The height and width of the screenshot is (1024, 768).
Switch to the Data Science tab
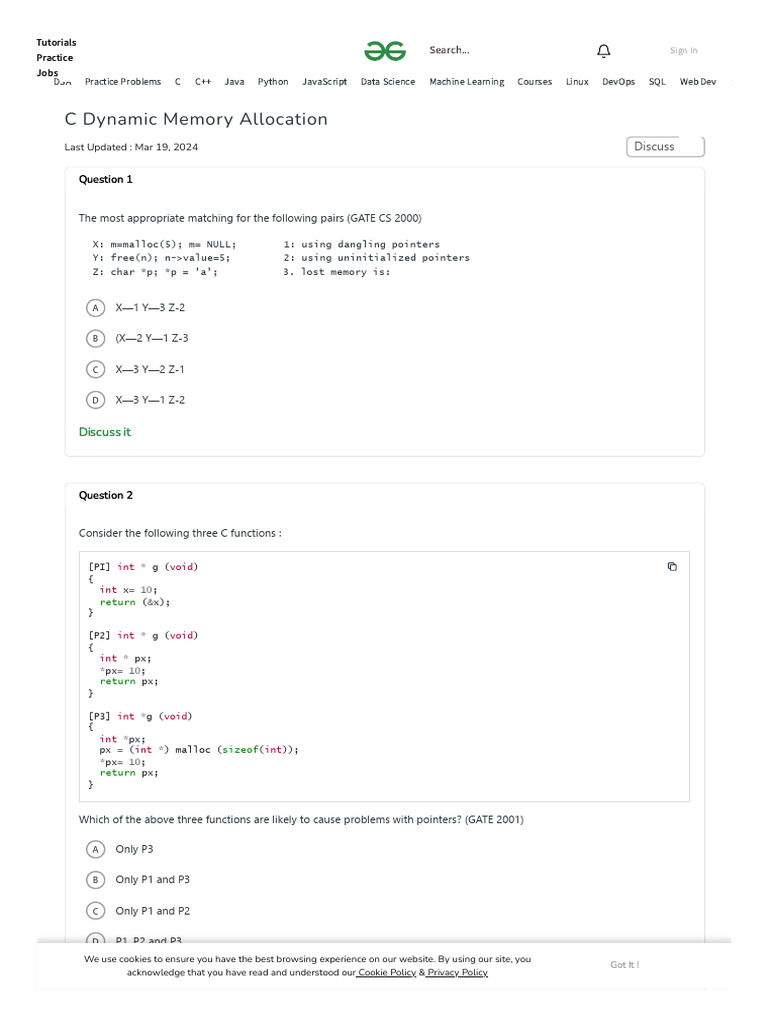388,82
